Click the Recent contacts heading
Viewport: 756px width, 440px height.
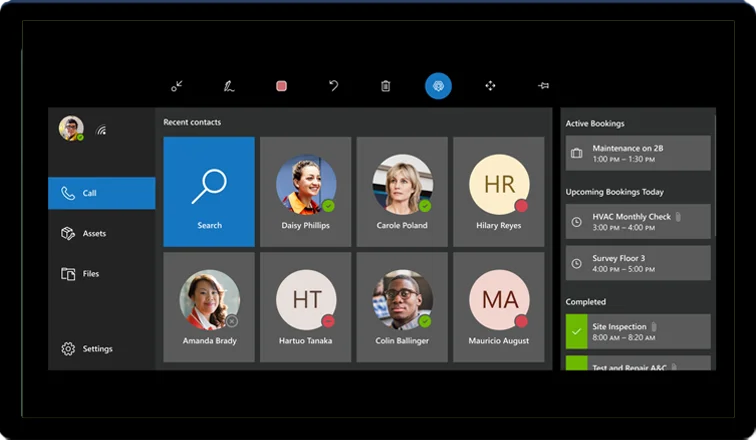click(192, 122)
